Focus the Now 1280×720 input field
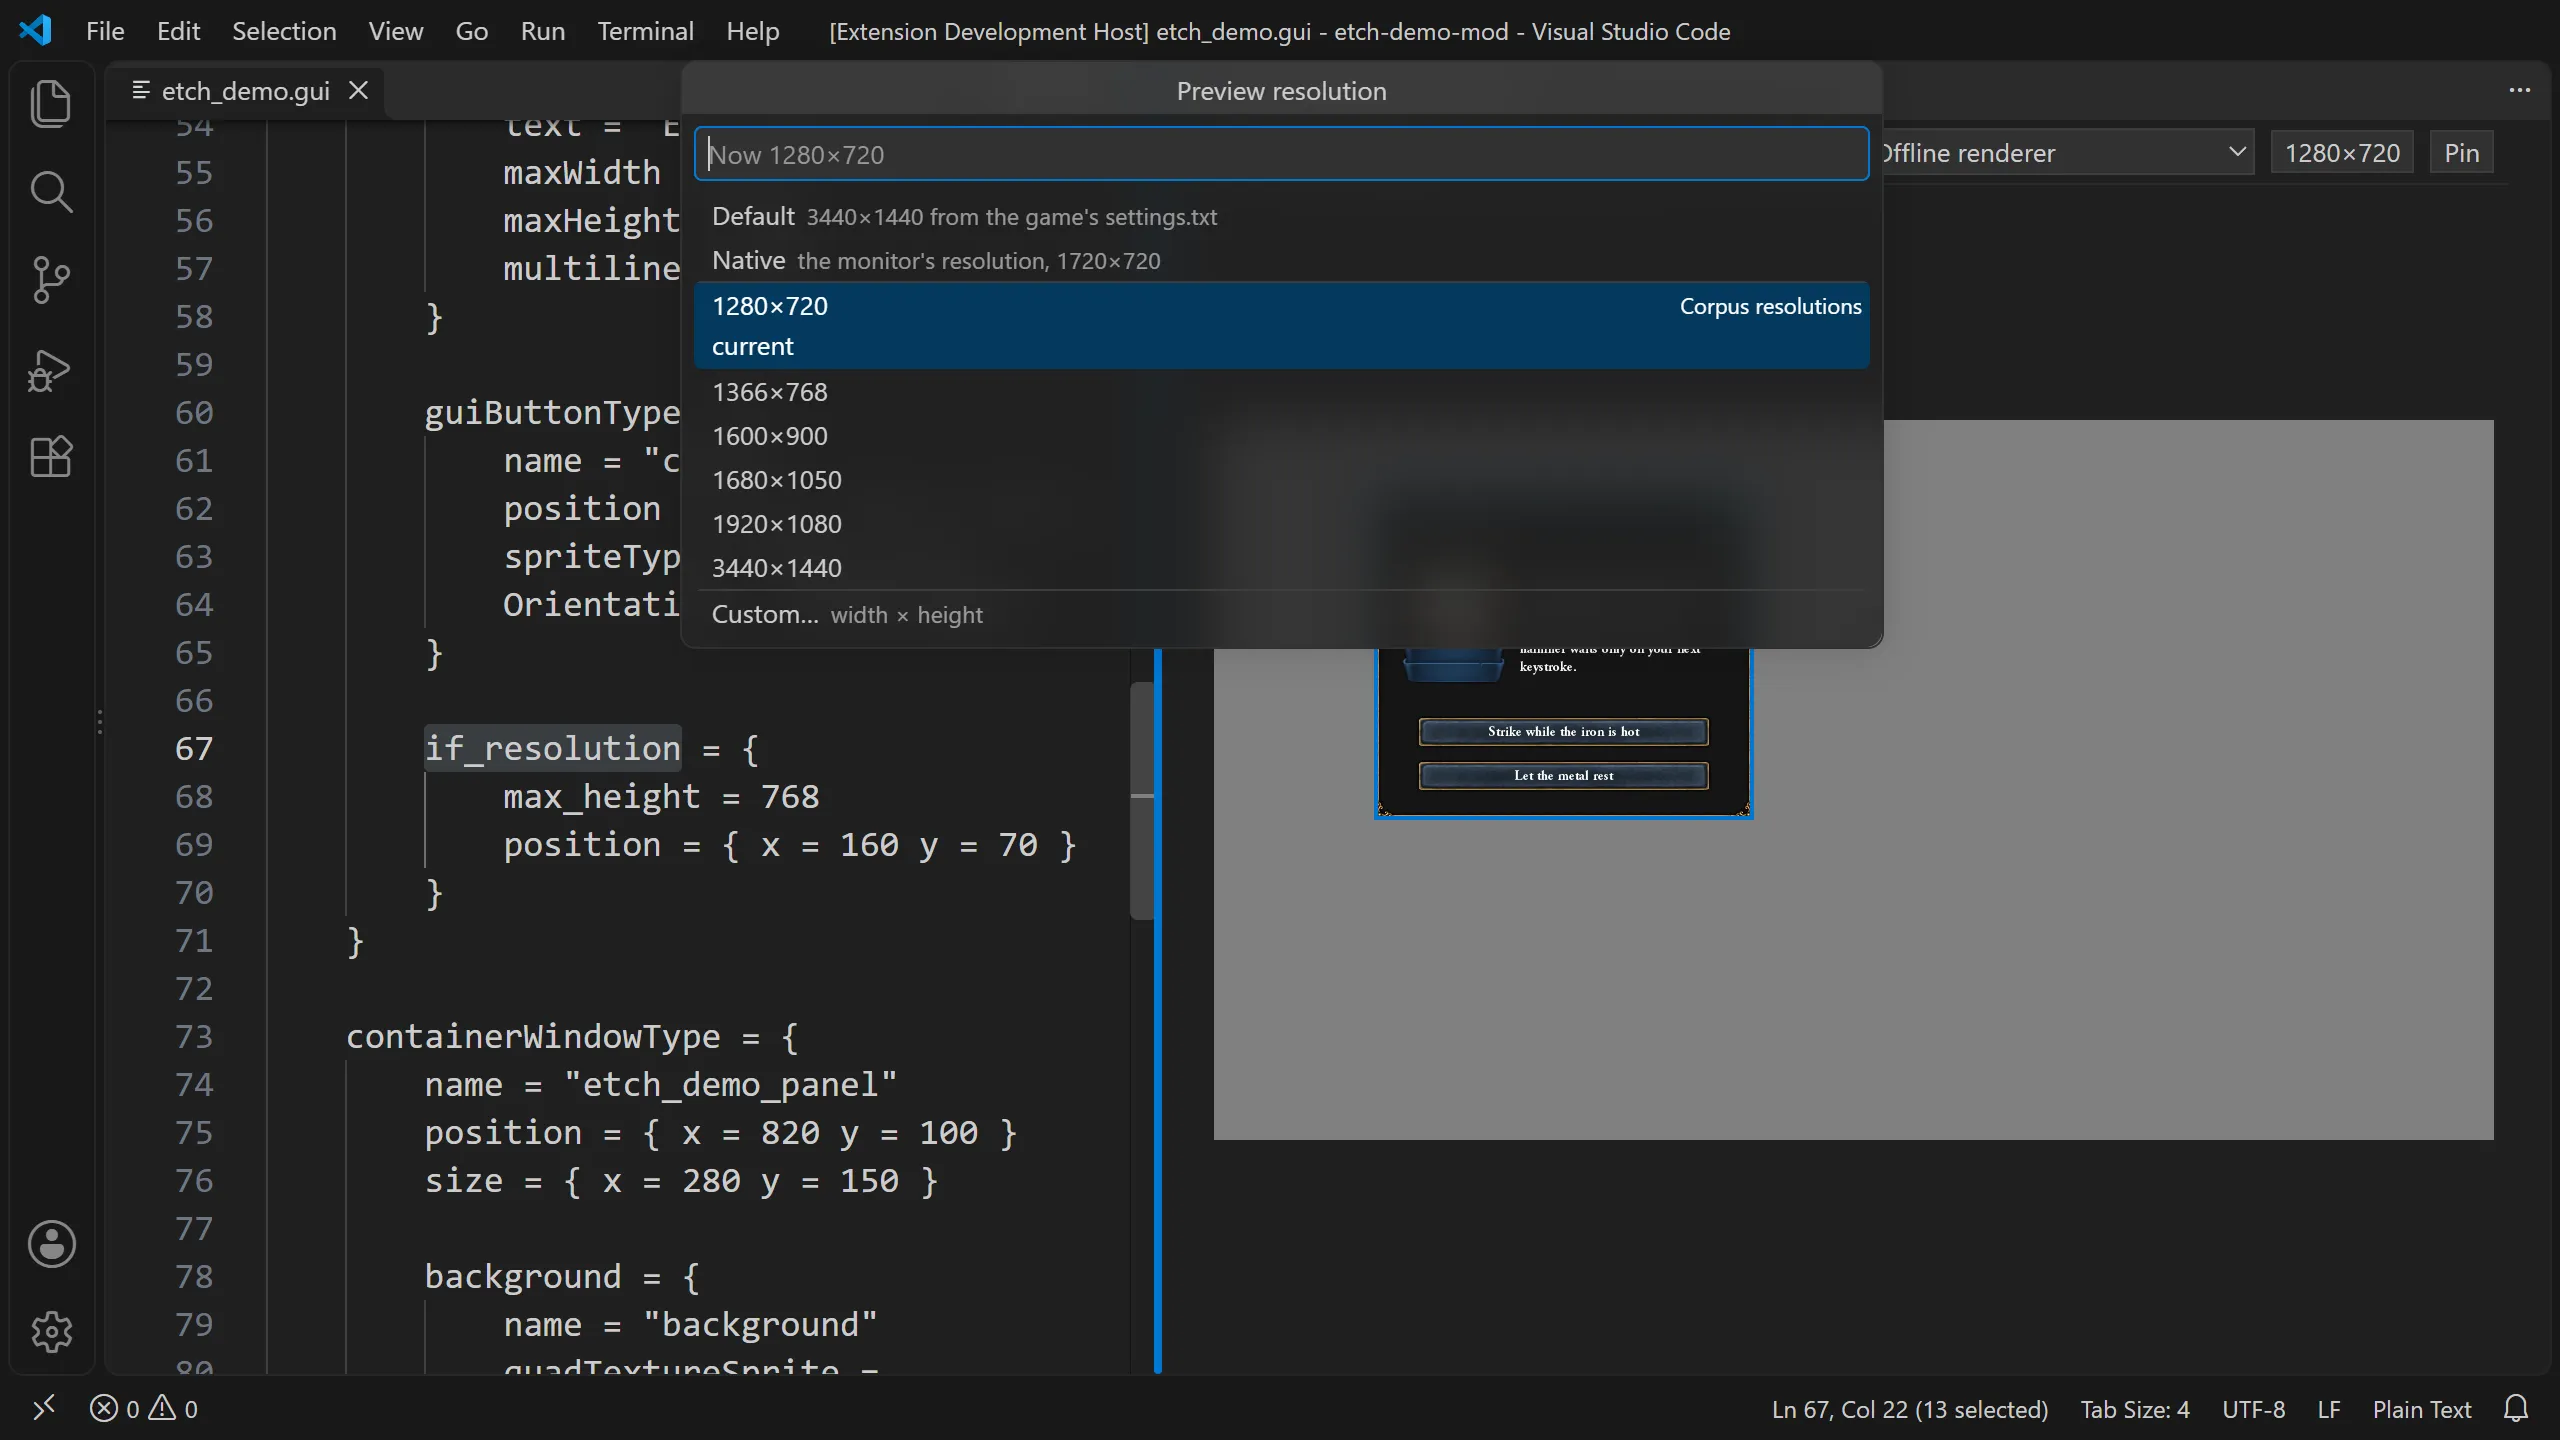2560x1440 pixels. tap(1281, 154)
